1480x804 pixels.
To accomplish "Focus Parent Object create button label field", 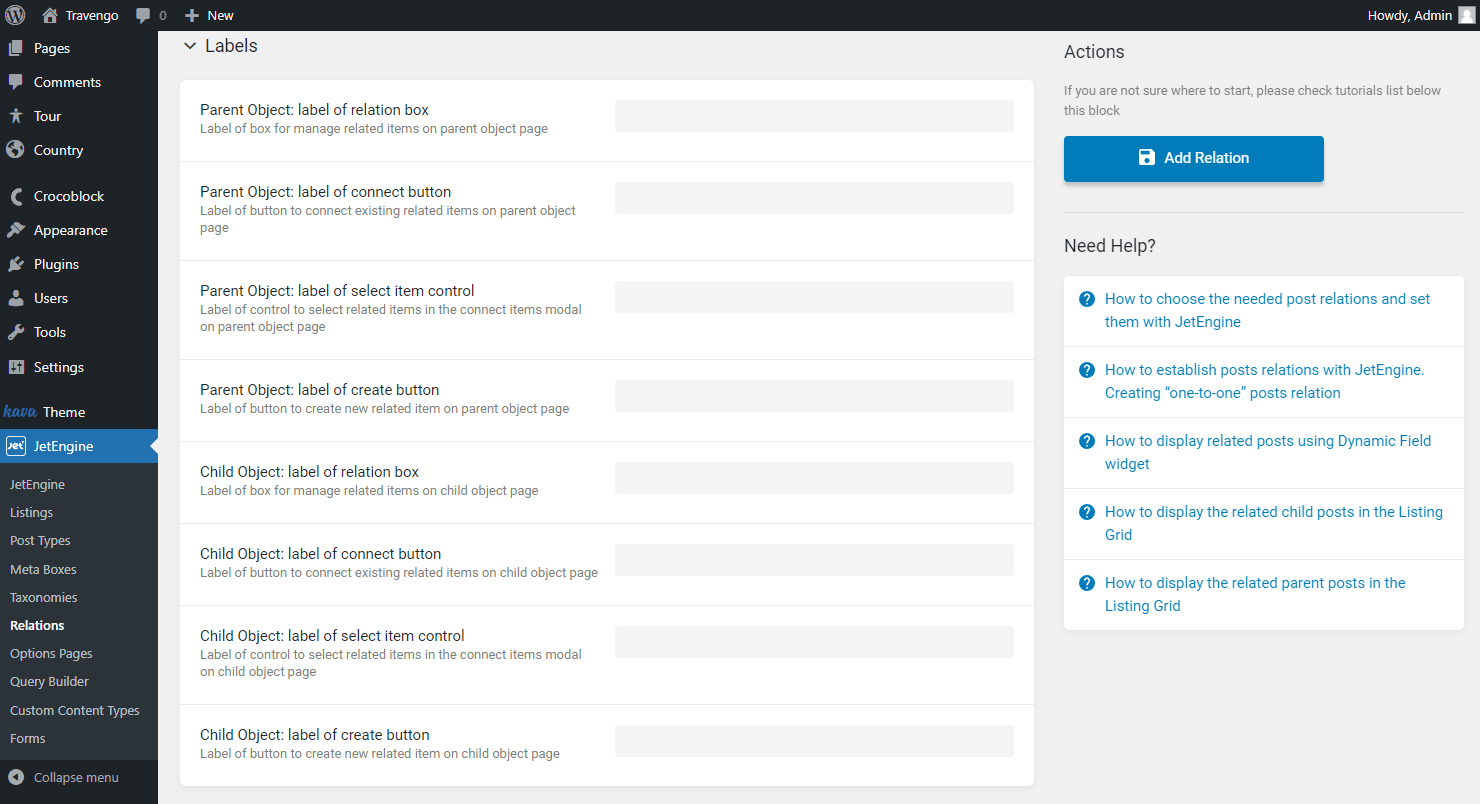I will point(814,396).
